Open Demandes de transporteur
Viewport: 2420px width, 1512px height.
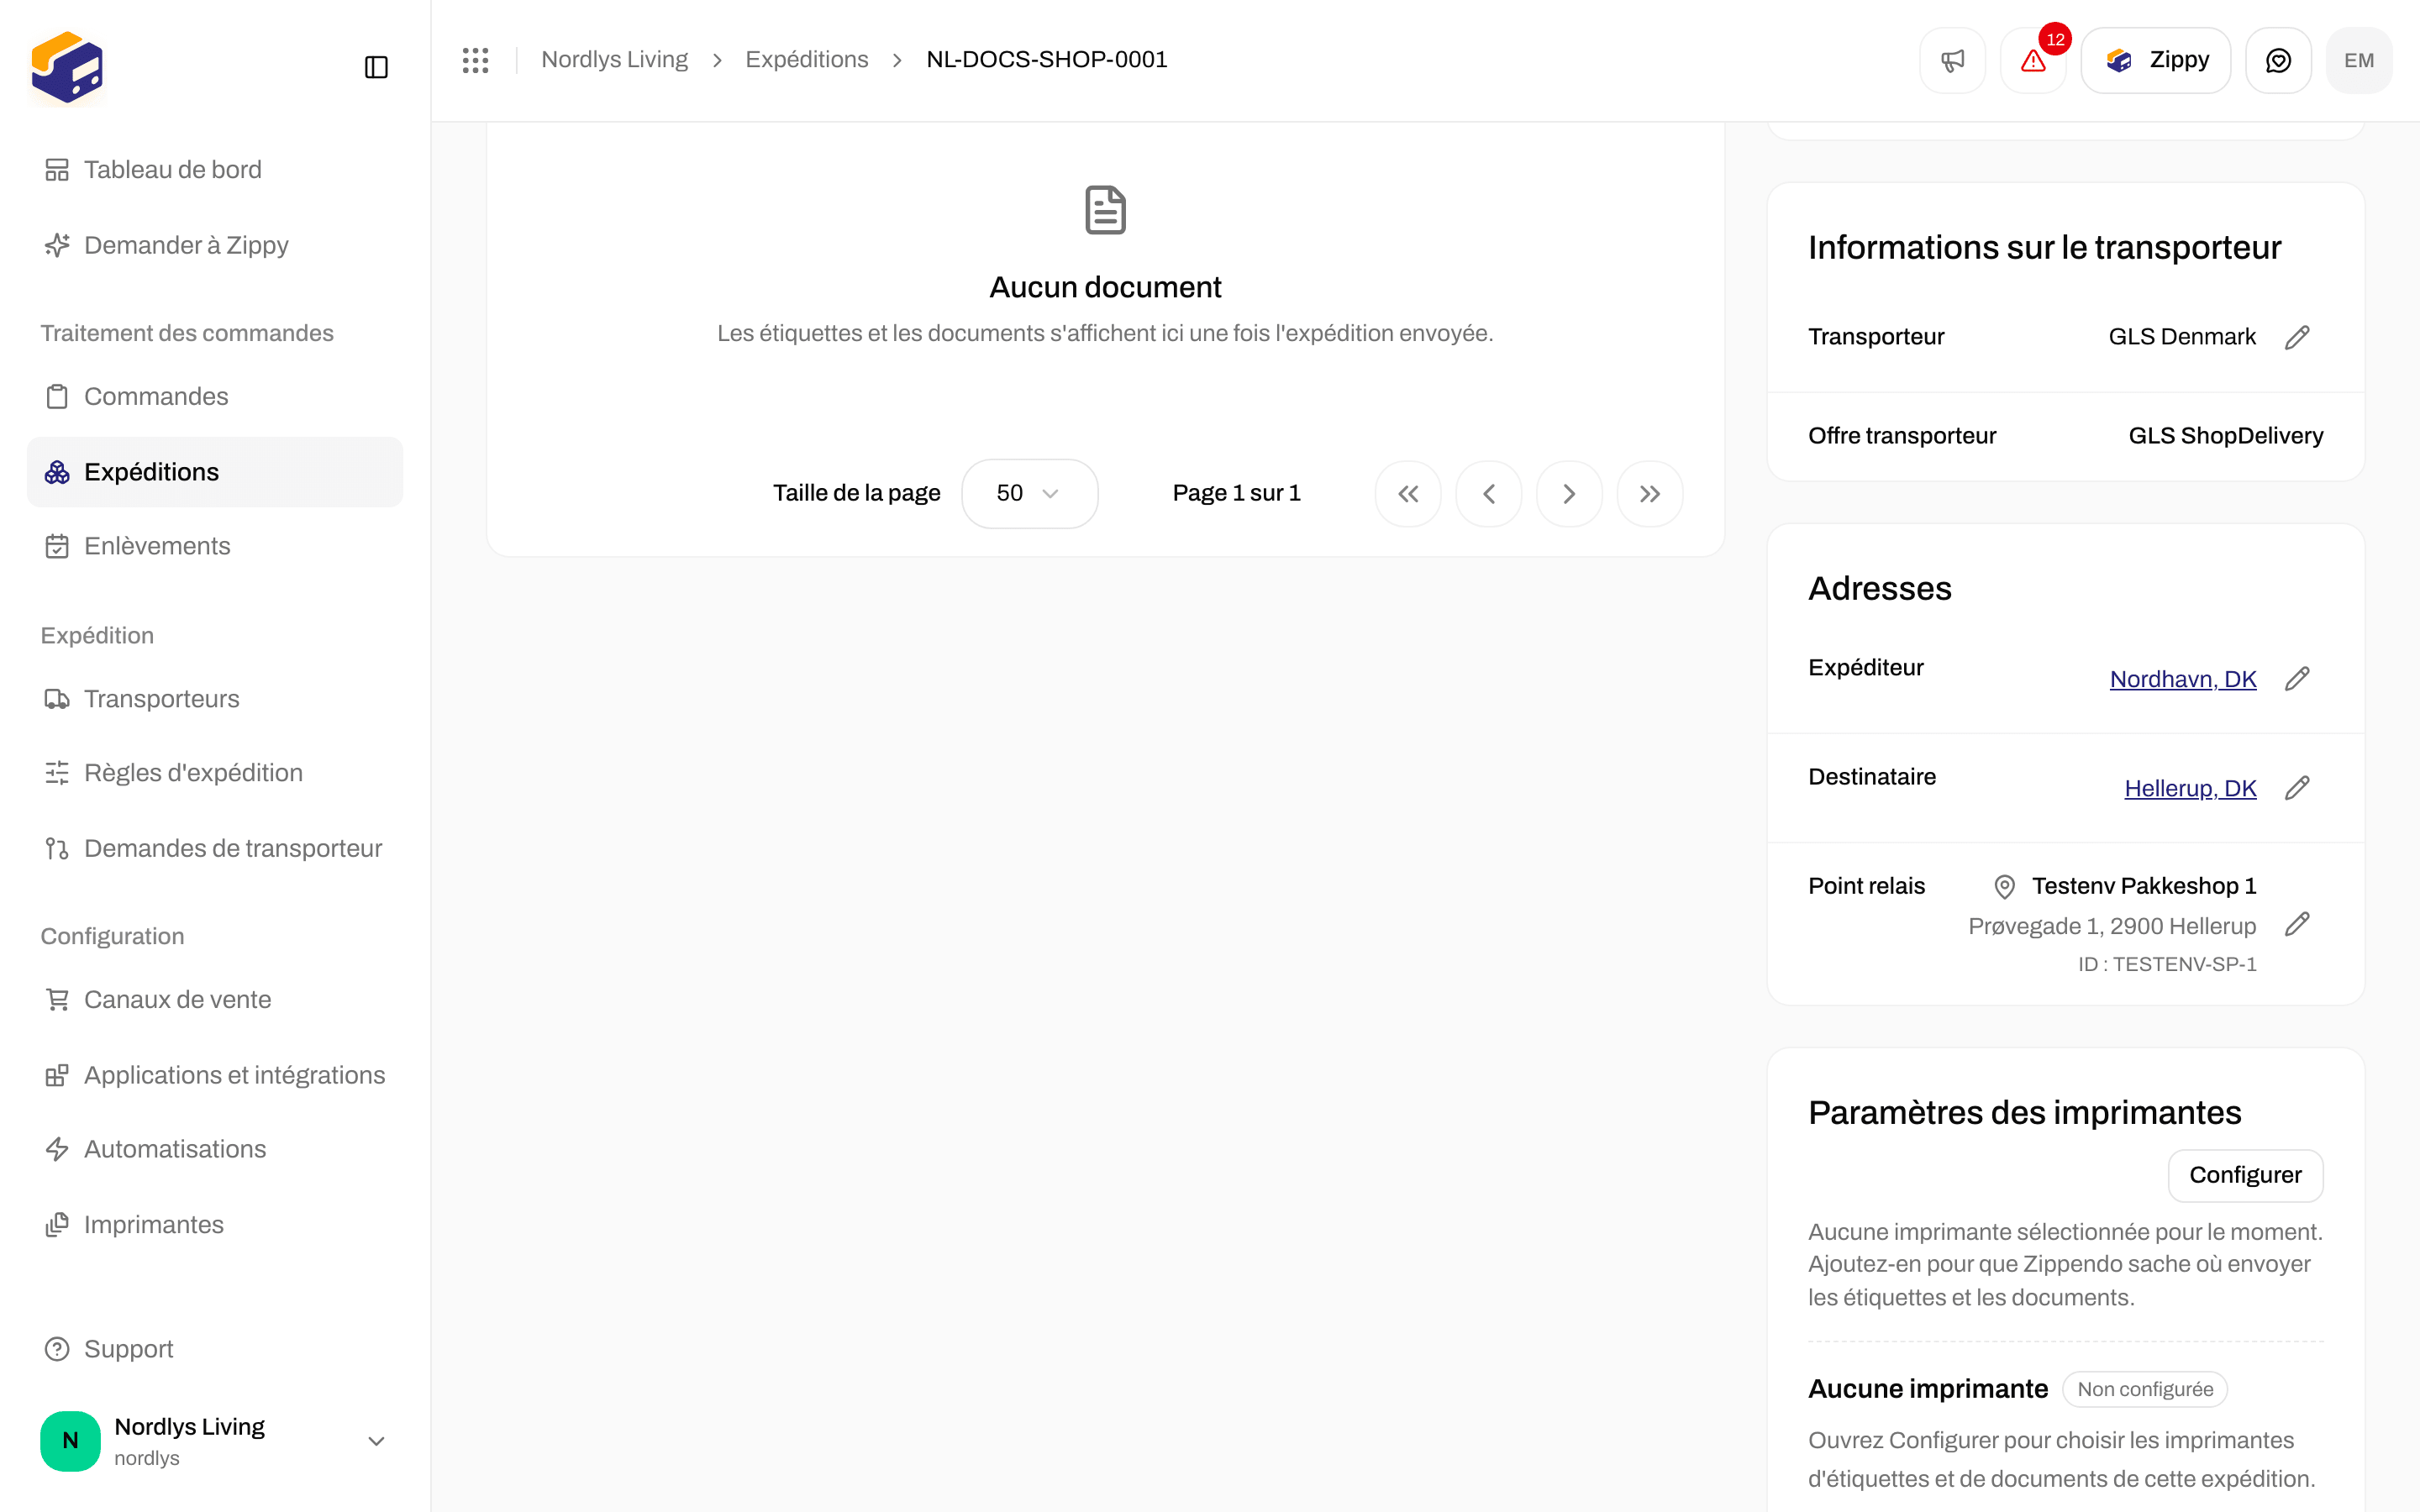(214, 848)
